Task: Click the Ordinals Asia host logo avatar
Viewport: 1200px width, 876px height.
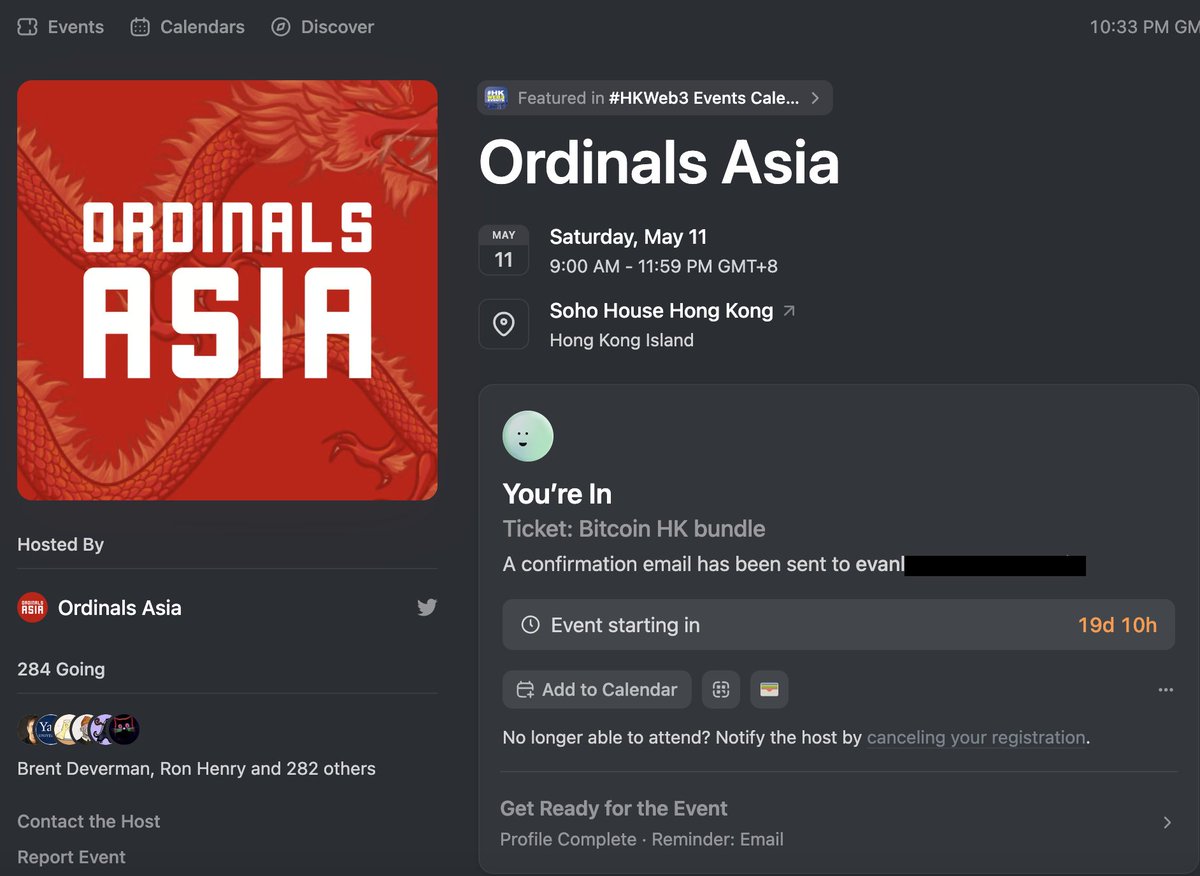Action: [x=33, y=607]
